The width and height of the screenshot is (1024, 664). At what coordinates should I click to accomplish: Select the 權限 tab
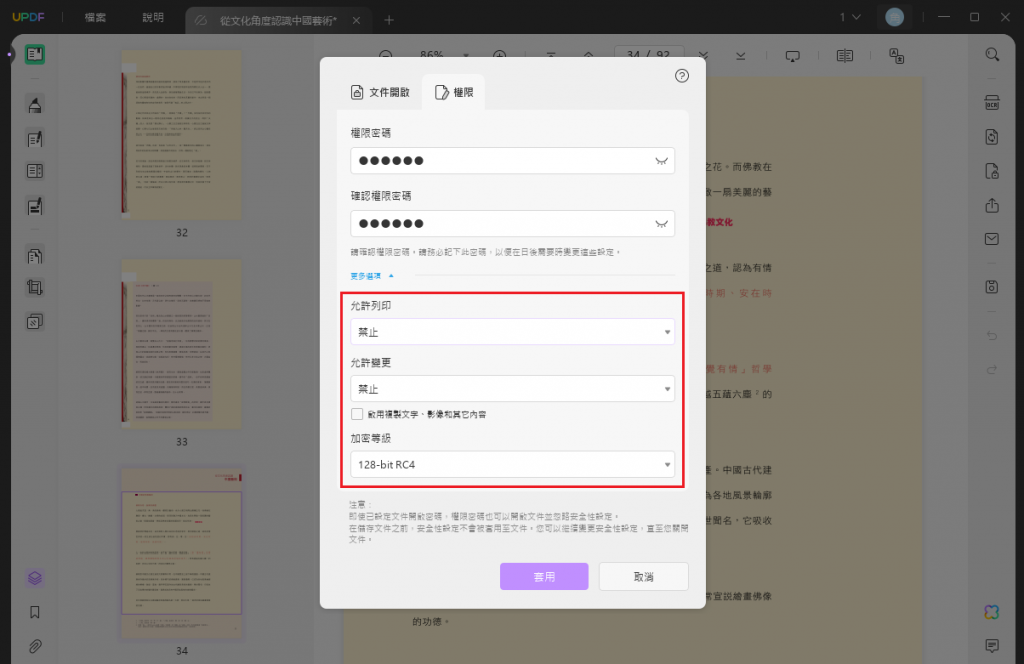pyautogui.click(x=454, y=92)
